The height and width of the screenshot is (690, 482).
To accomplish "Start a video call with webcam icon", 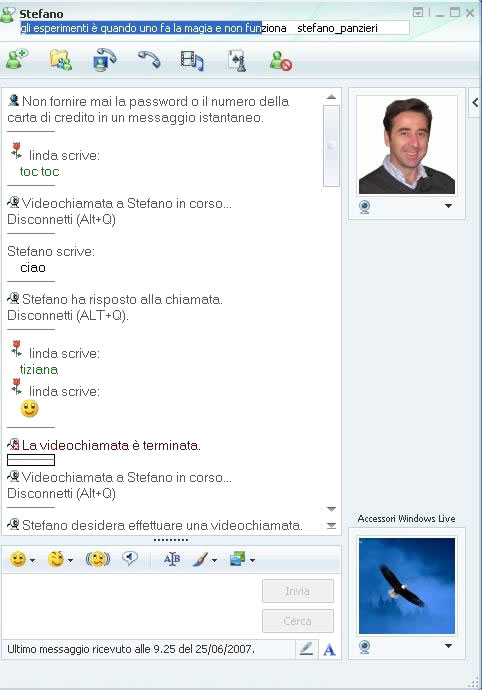I will coord(104,60).
